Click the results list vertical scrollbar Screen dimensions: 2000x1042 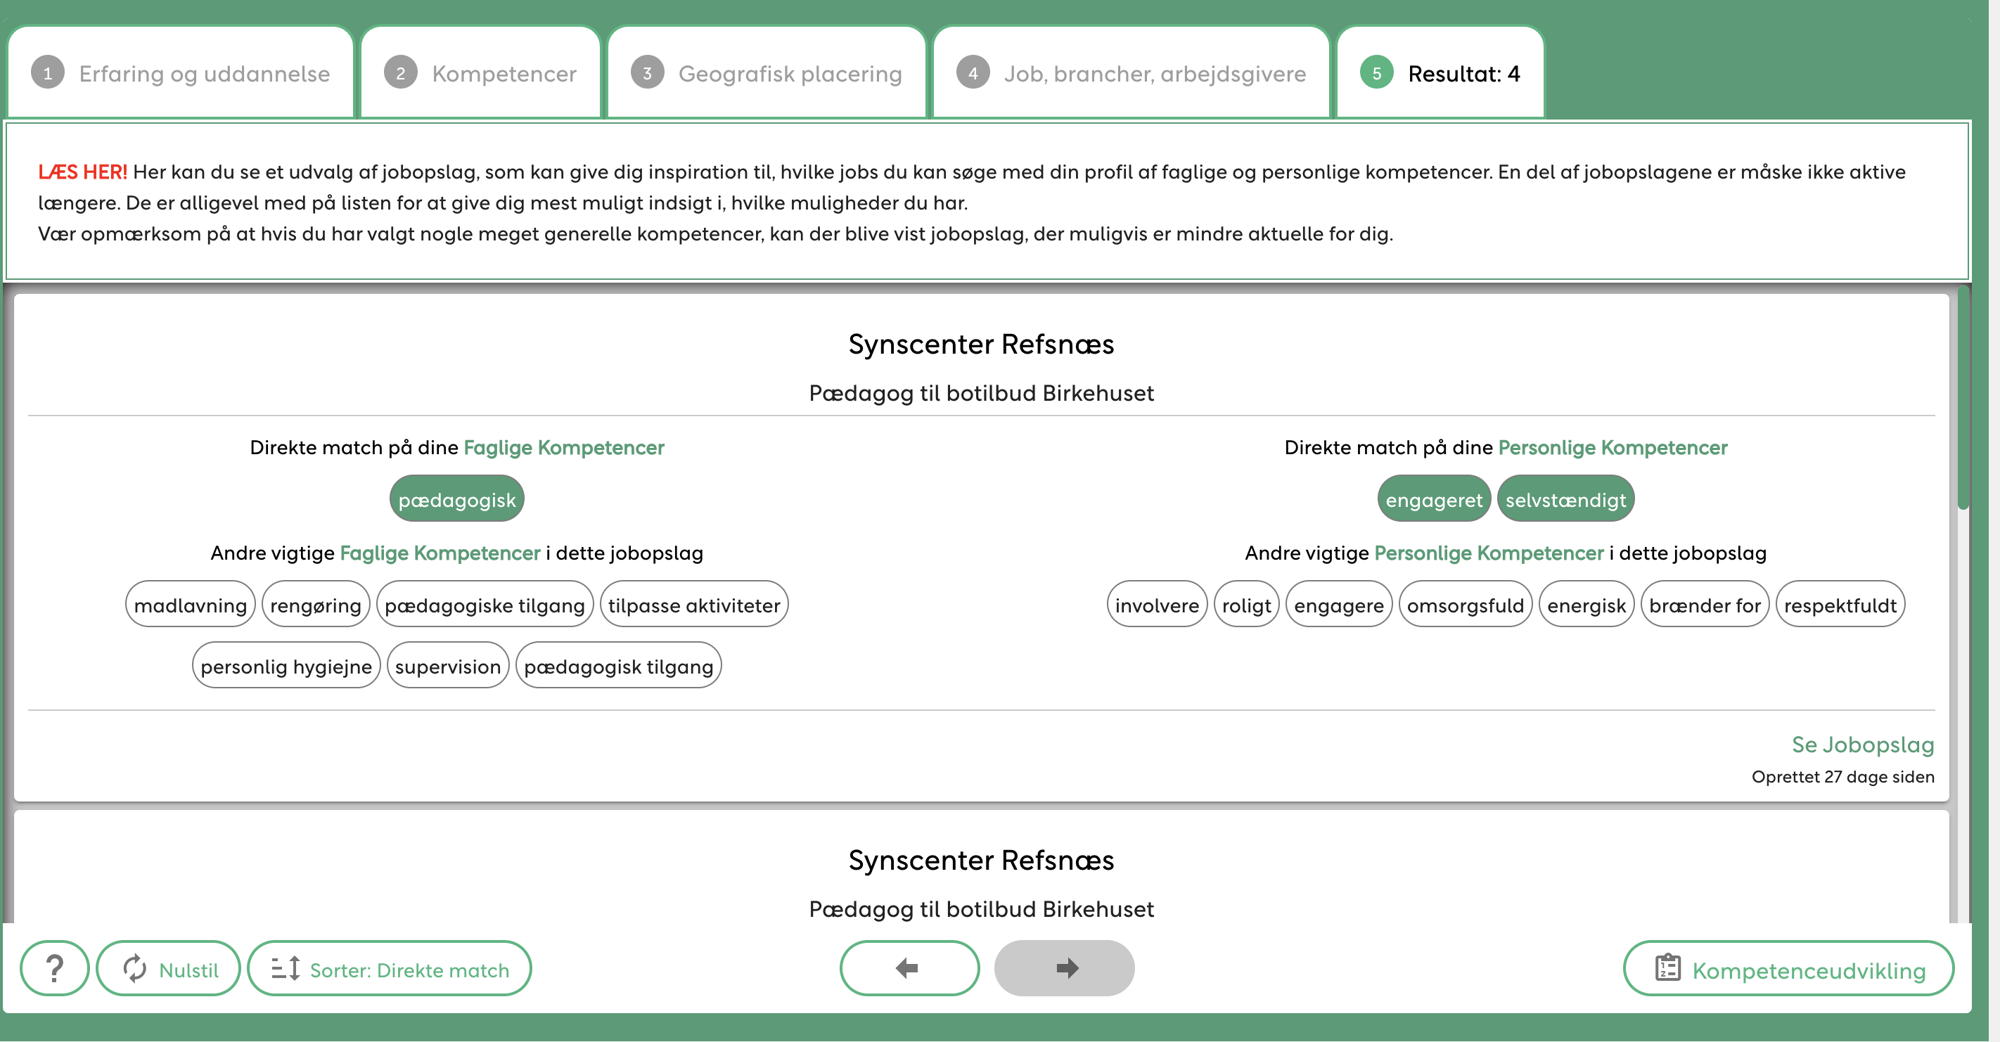(x=1963, y=400)
